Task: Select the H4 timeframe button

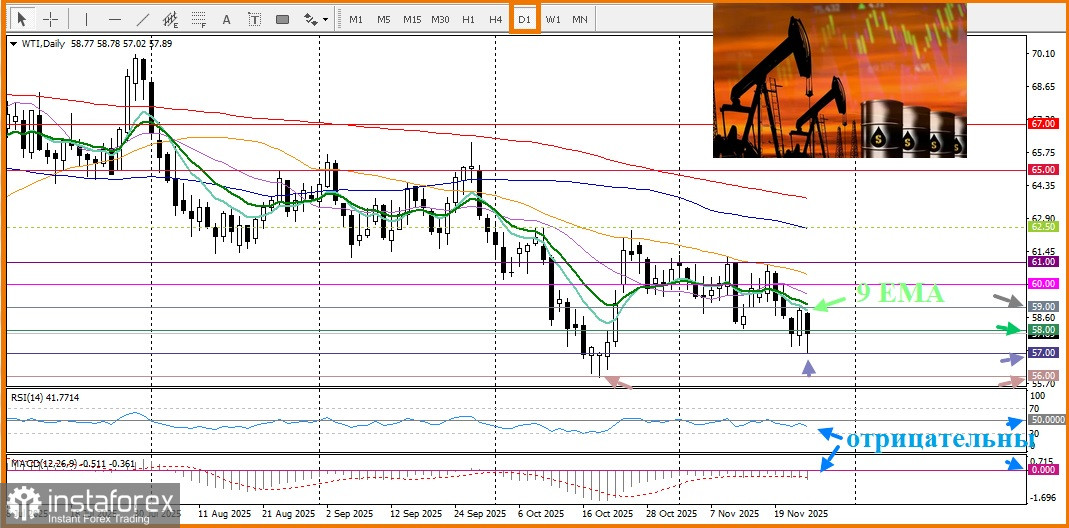Action: (x=496, y=19)
